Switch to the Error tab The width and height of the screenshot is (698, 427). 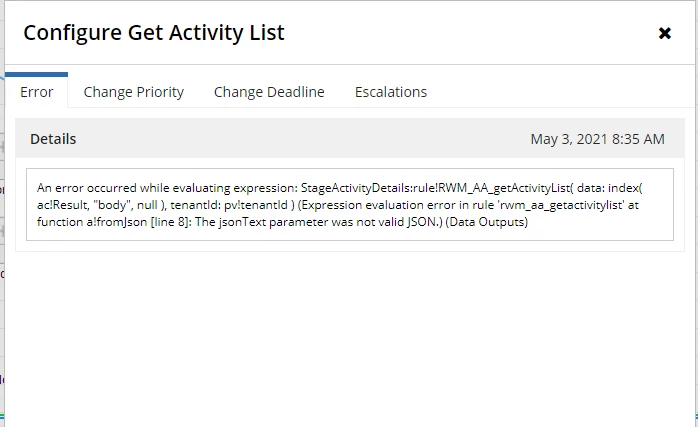(x=37, y=92)
